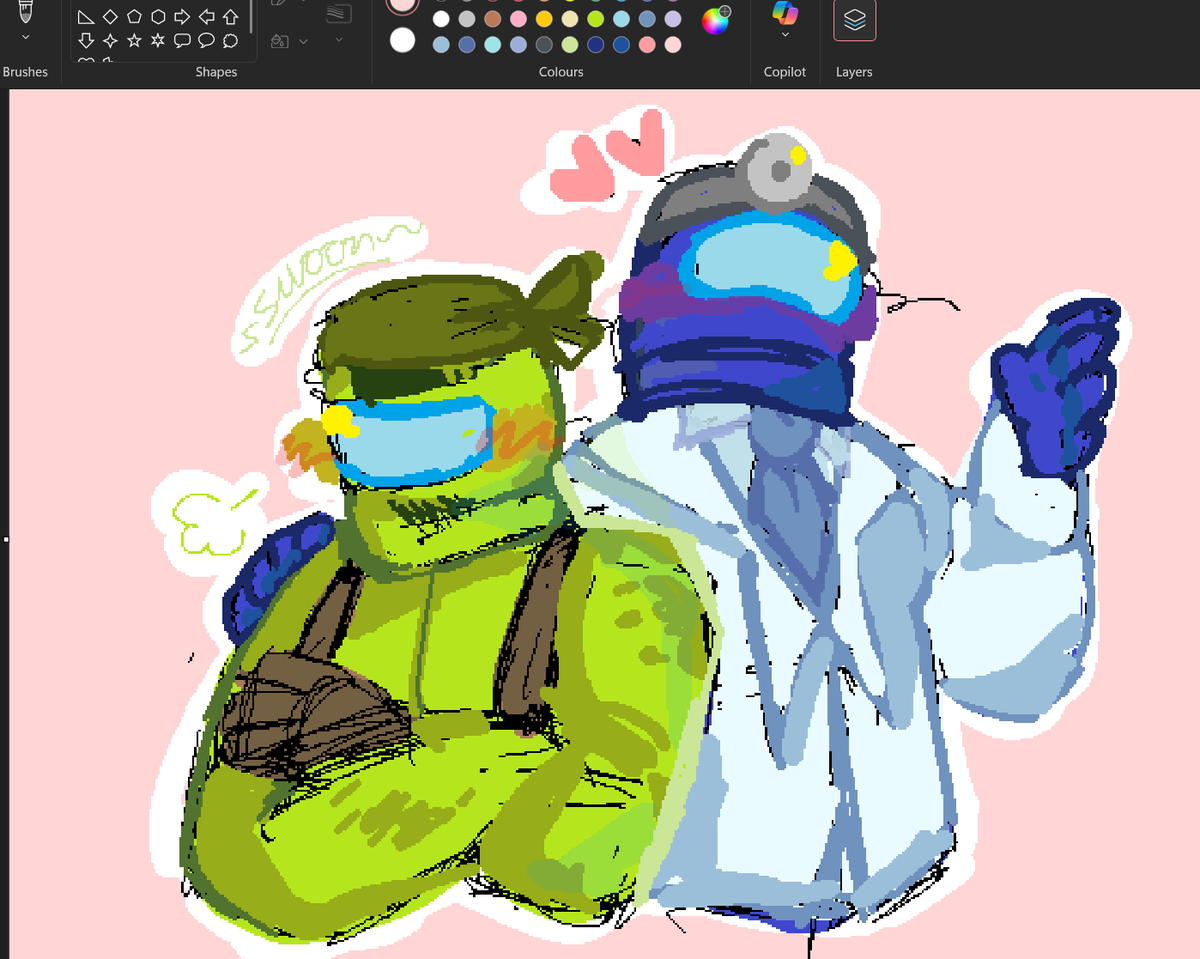Pick the dark grey custom swatch

(544, 45)
